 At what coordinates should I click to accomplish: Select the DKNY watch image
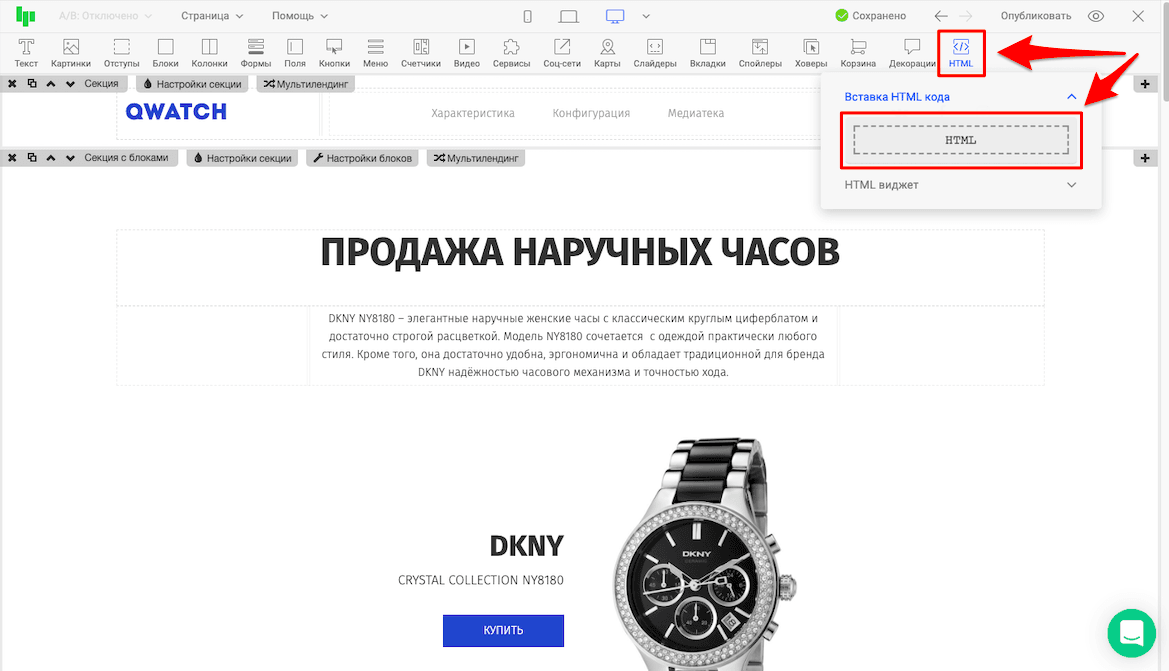[705, 555]
